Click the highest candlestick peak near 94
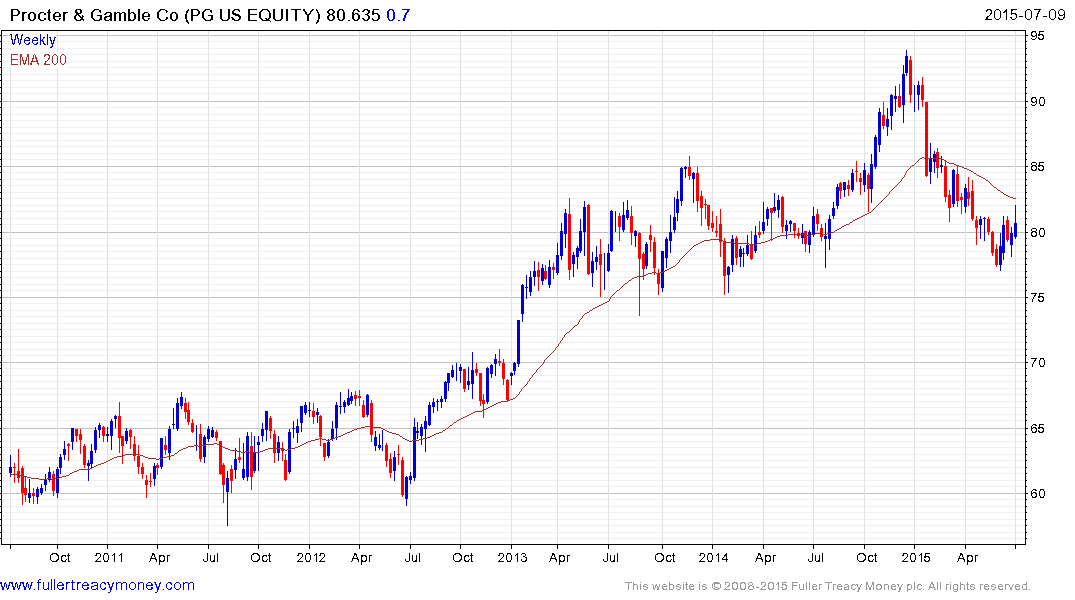This screenshot has height=600, width=1075. [x=906, y=53]
